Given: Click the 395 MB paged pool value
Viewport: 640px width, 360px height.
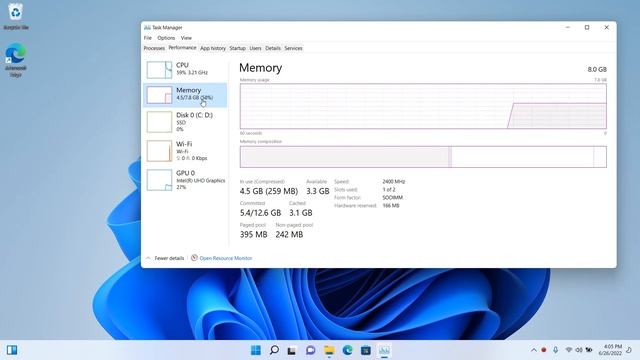Looking at the screenshot, I should 253,234.
